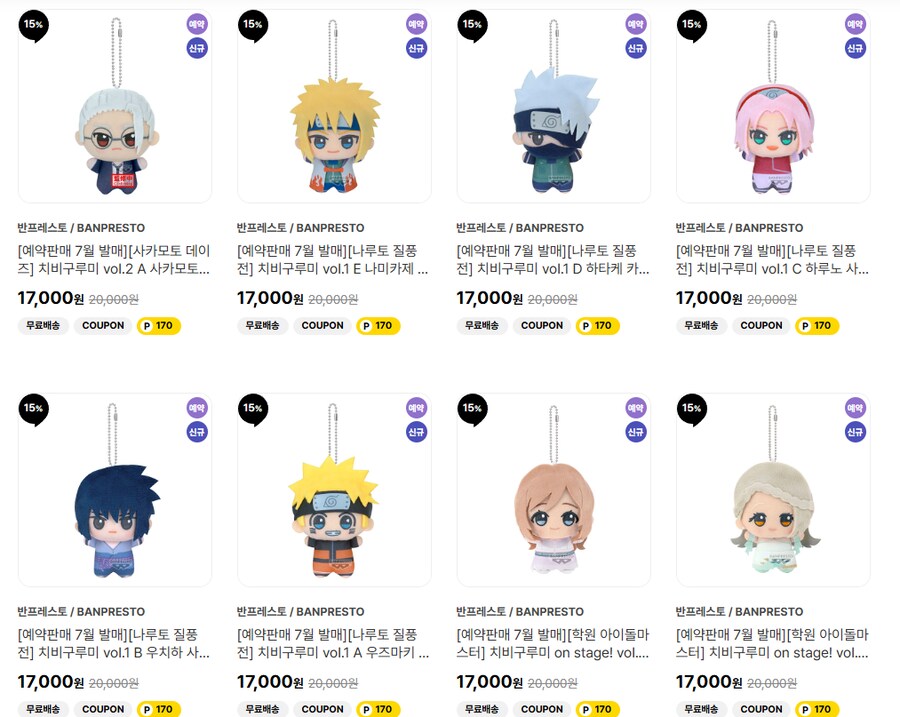
Task: Click the P 170 points badge under Sakura item
Action: (x=817, y=325)
